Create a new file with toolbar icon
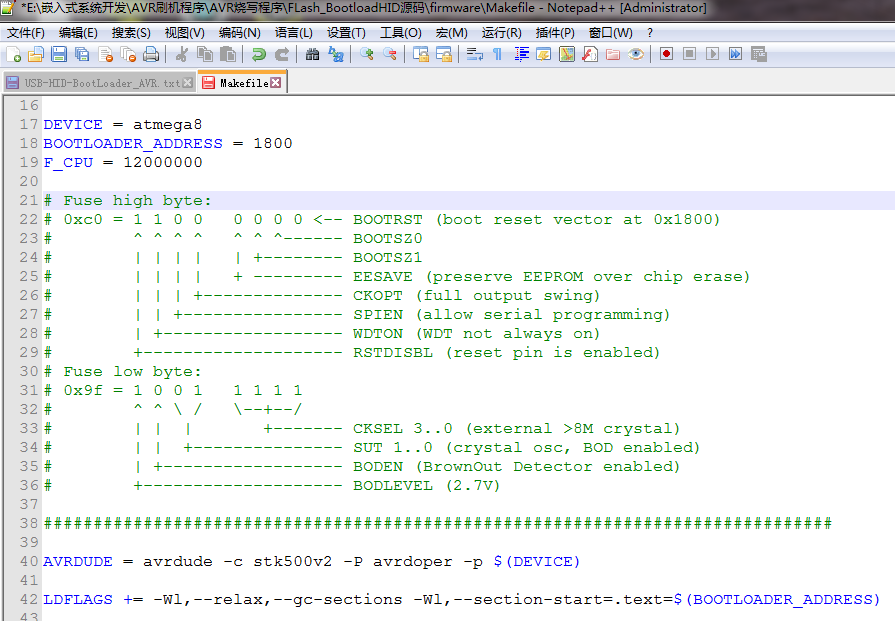The image size is (895, 621). point(13,54)
